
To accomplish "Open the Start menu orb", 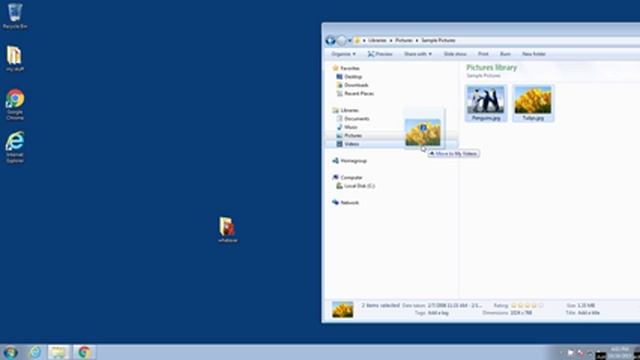I will (x=11, y=352).
